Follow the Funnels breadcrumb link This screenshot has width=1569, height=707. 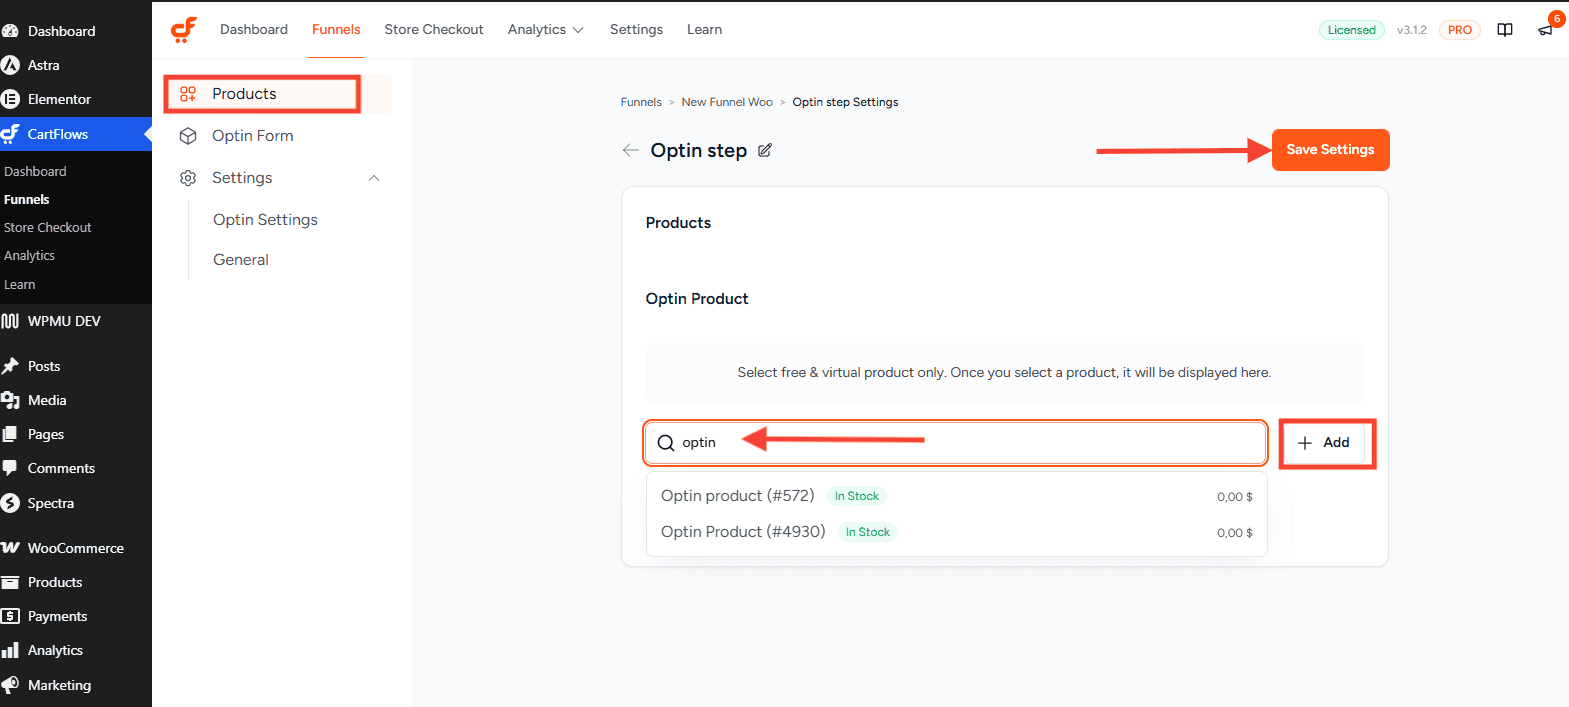click(641, 102)
